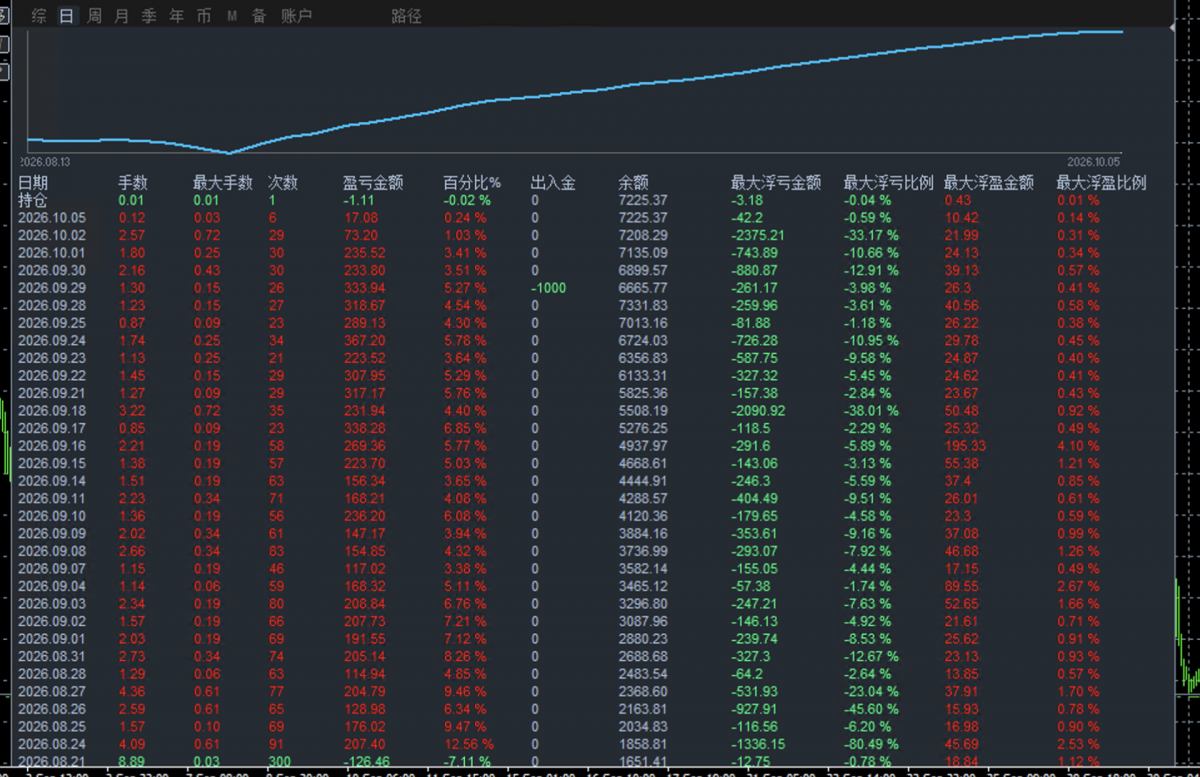Click the 12.56 % percentage value
Image resolution: width=1200 pixels, height=777 pixels.
click(x=468, y=745)
